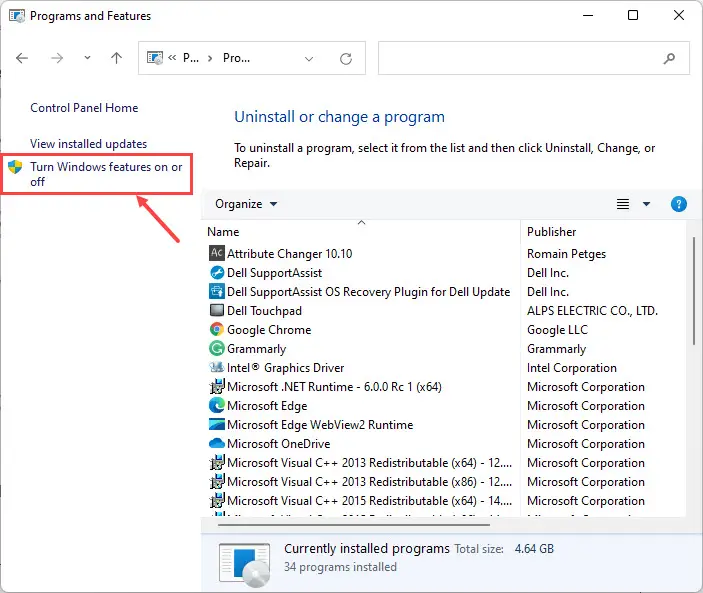
Task: Click the Programs and Features title bar icon
Action: [17, 16]
